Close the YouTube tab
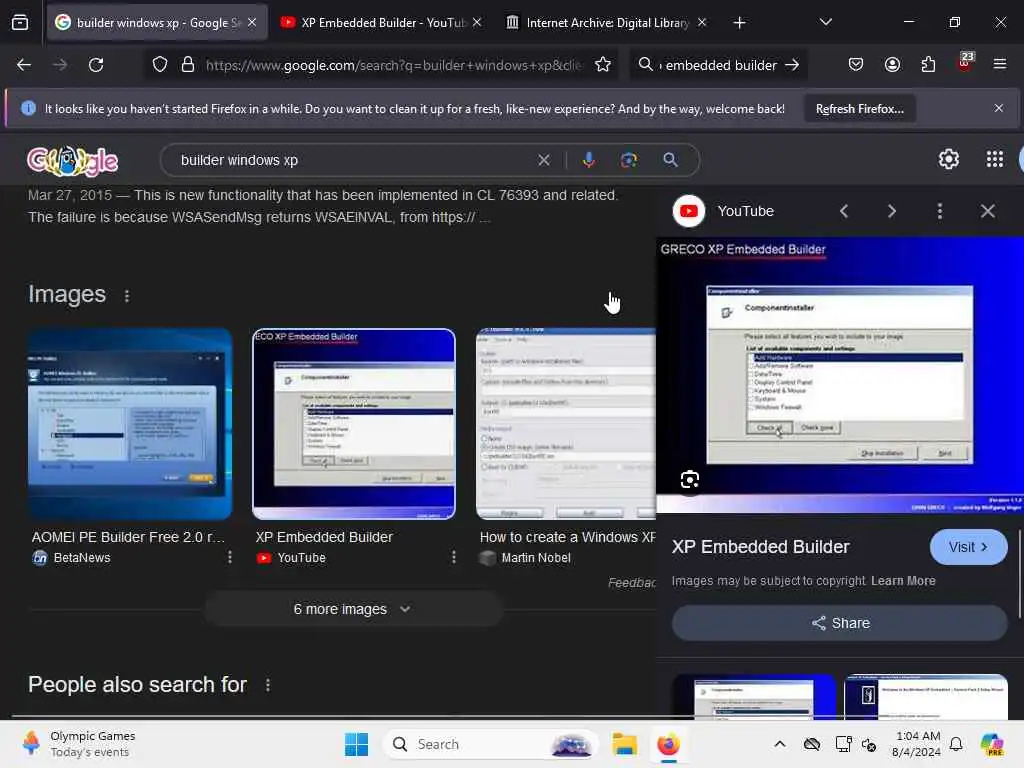 [477, 23]
